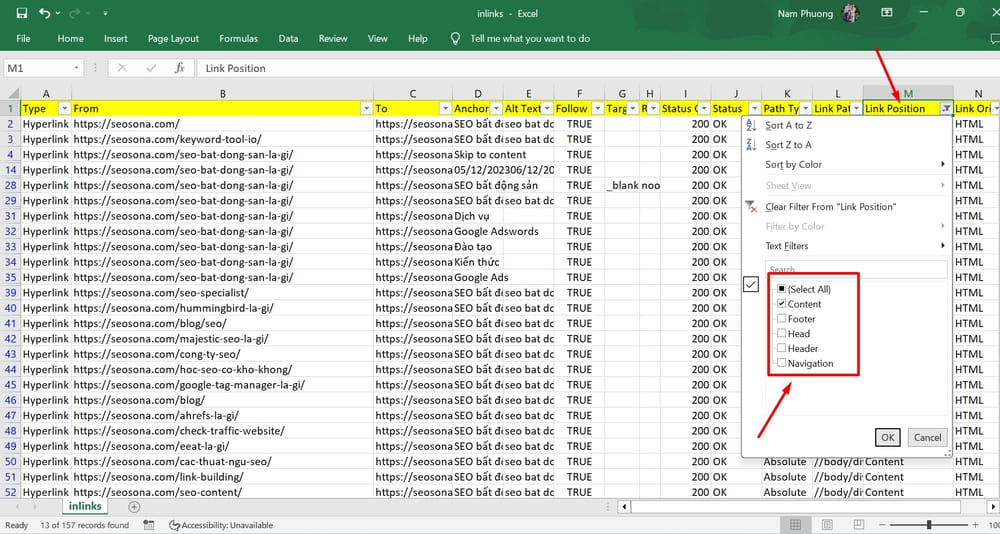Click the formula bar Cancel X icon
1000x534 pixels.
tap(122, 68)
